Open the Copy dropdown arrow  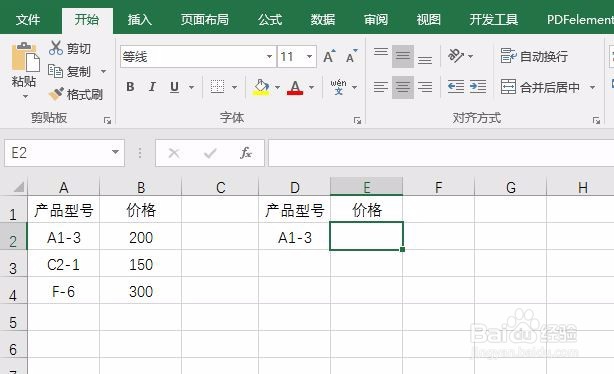pyautogui.click(x=104, y=71)
